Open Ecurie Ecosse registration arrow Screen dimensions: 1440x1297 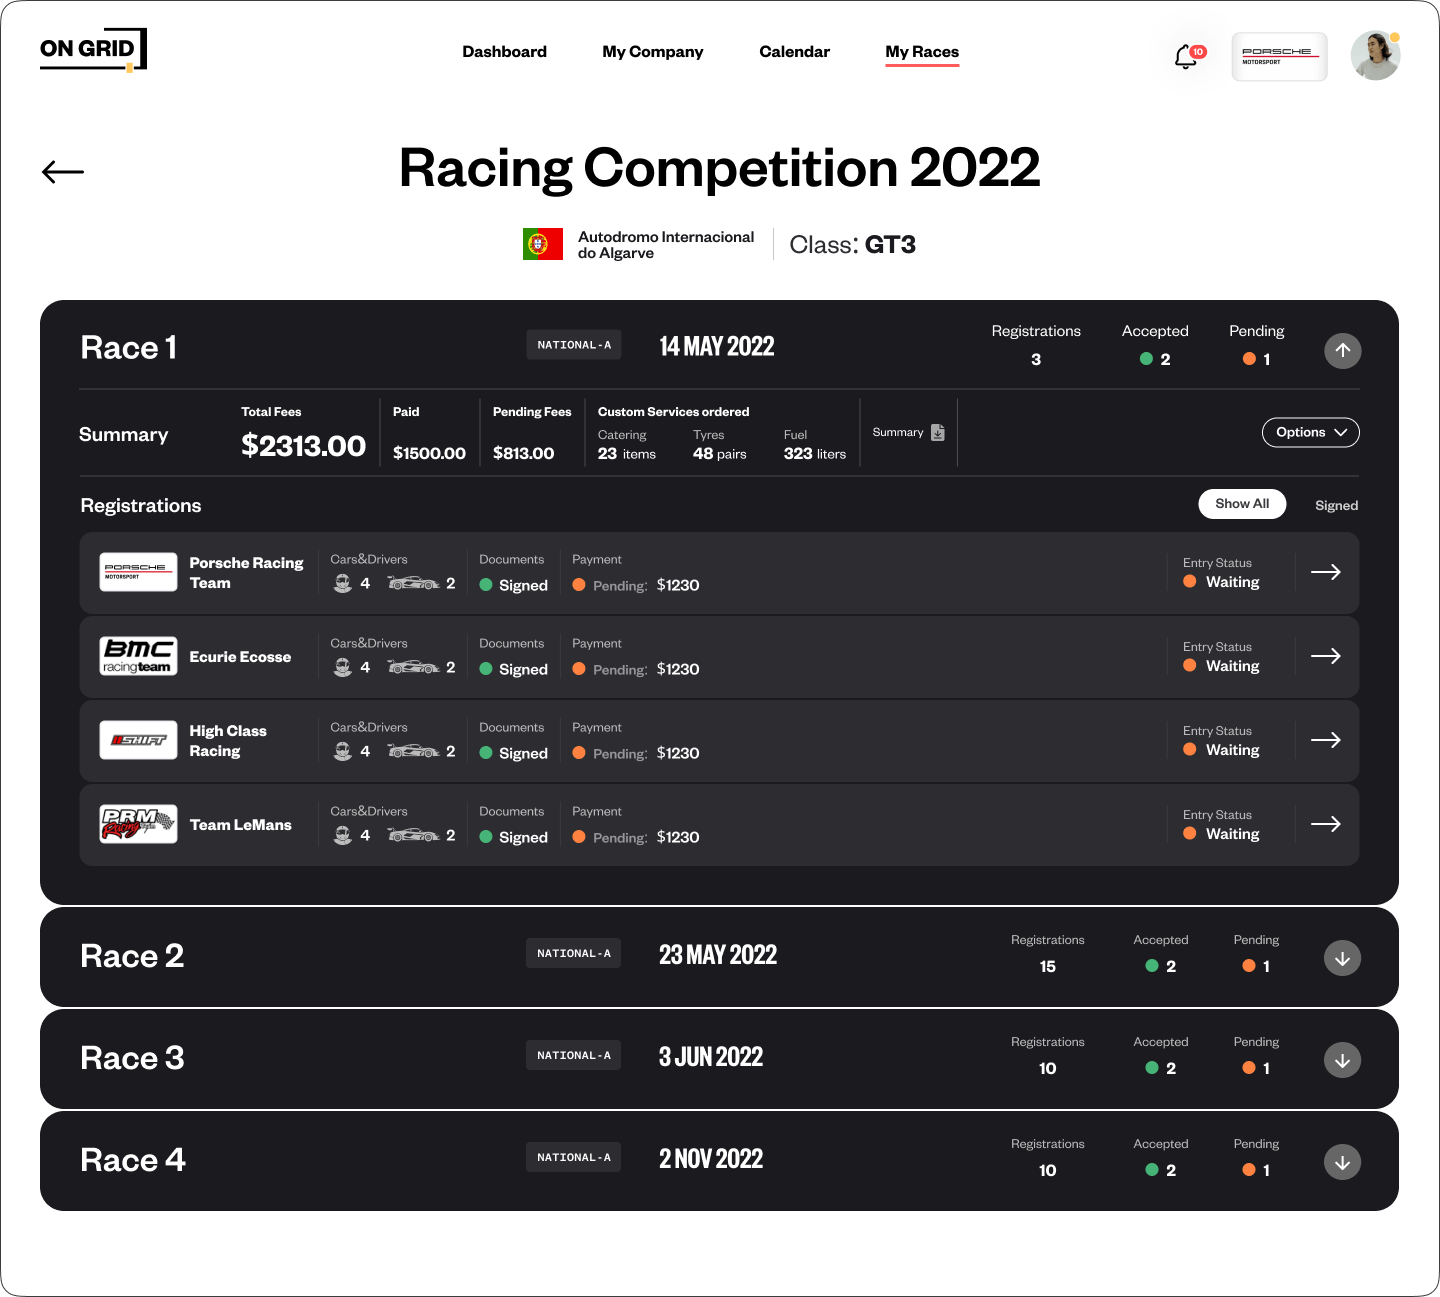coord(1325,656)
